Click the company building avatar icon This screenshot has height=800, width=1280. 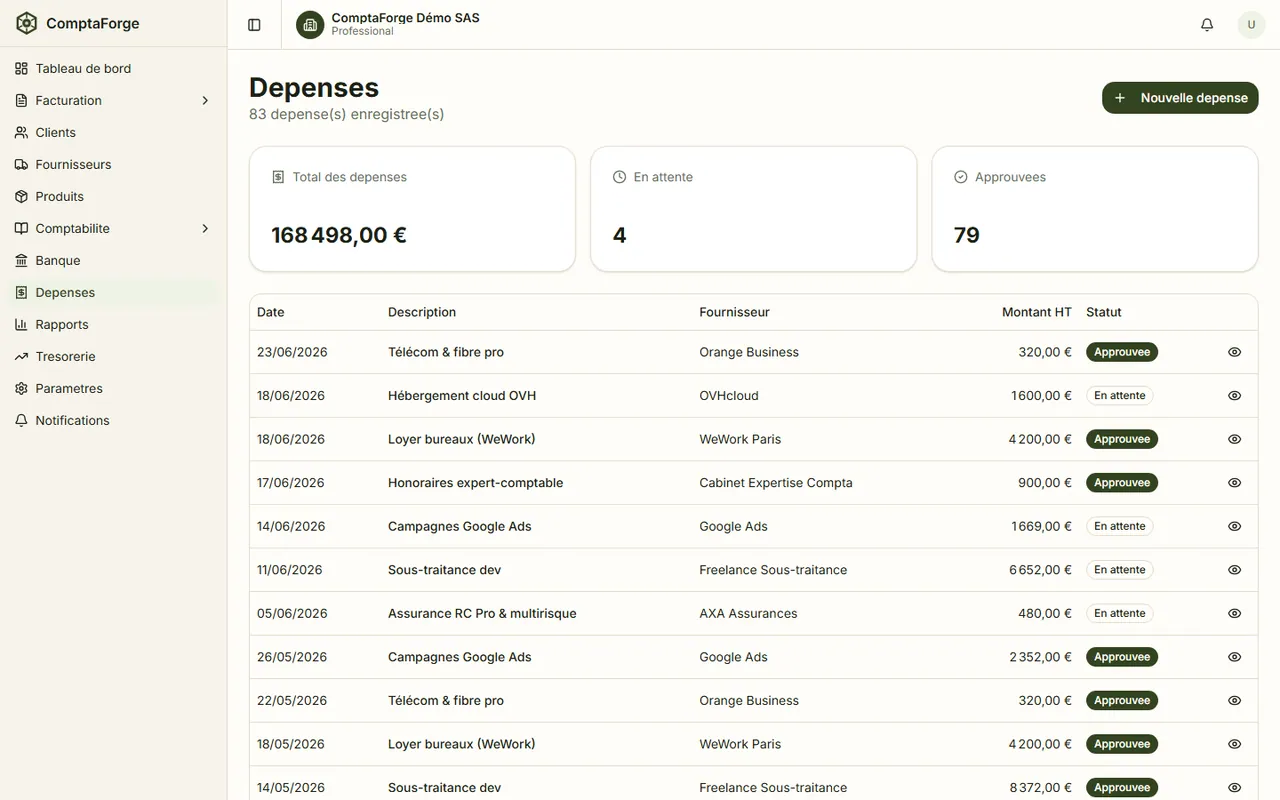(310, 25)
